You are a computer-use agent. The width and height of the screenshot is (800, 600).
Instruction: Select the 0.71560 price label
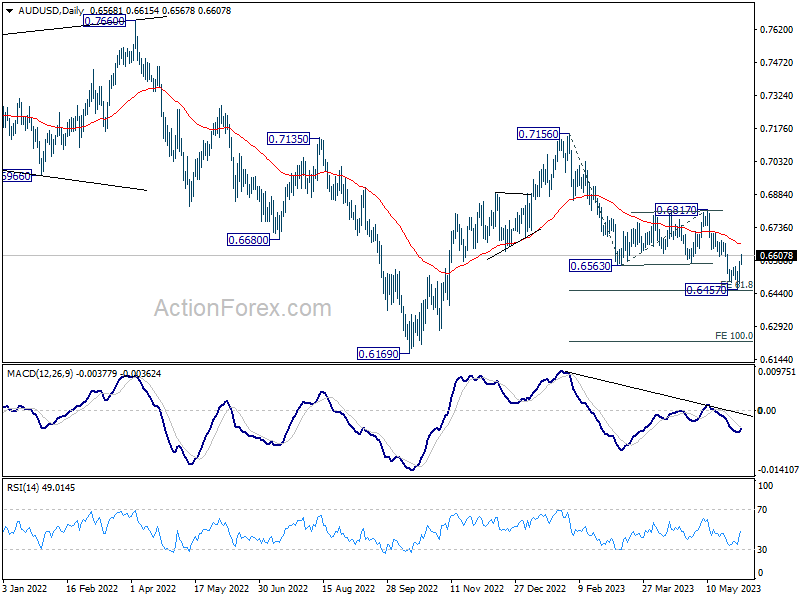point(538,134)
